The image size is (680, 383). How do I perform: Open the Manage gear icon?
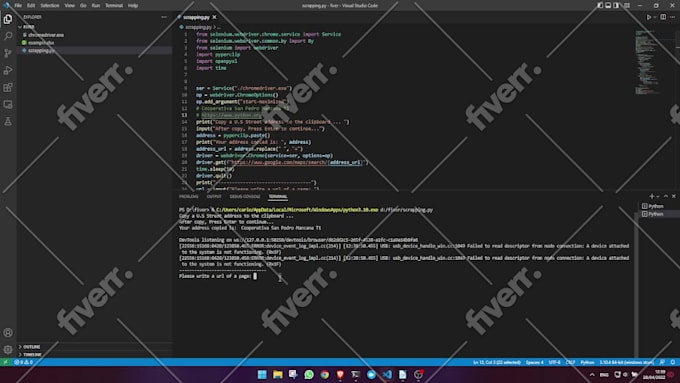[x=8, y=350]
